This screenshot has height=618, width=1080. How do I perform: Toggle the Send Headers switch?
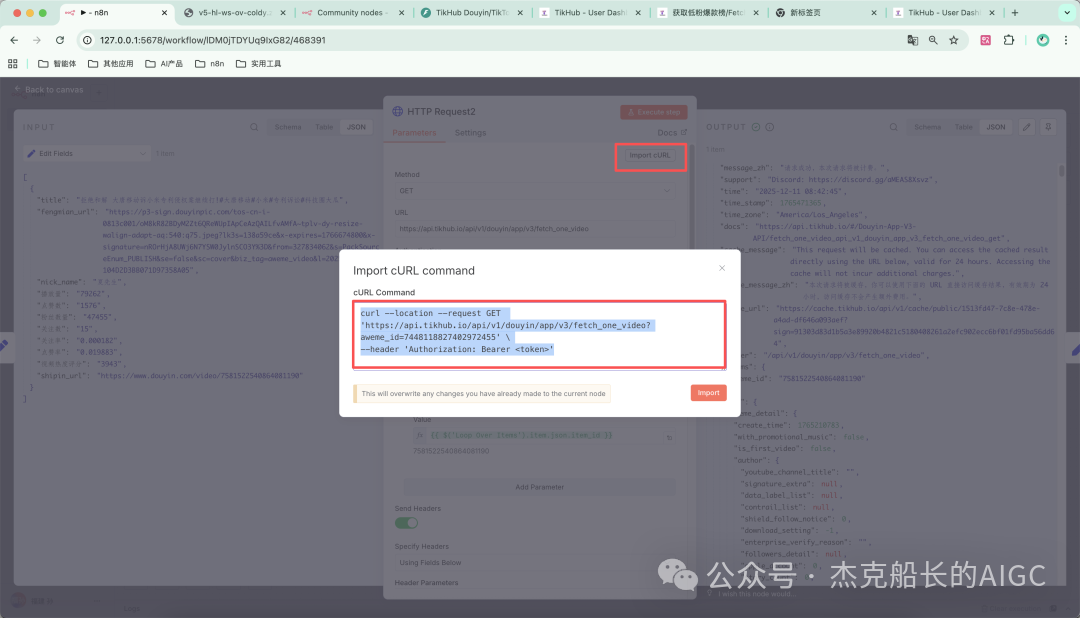[406, 523]
